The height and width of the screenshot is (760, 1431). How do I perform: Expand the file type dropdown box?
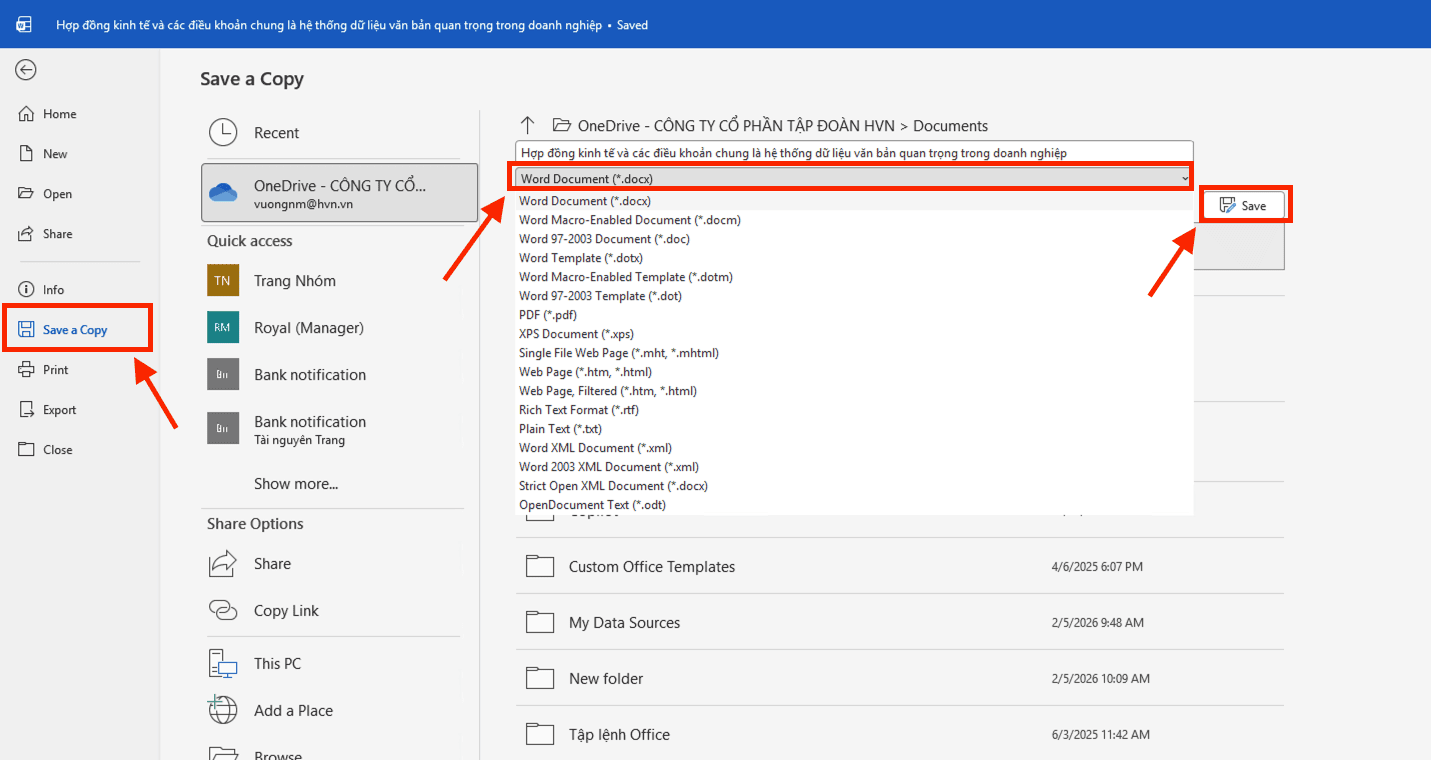click(853, 178)
